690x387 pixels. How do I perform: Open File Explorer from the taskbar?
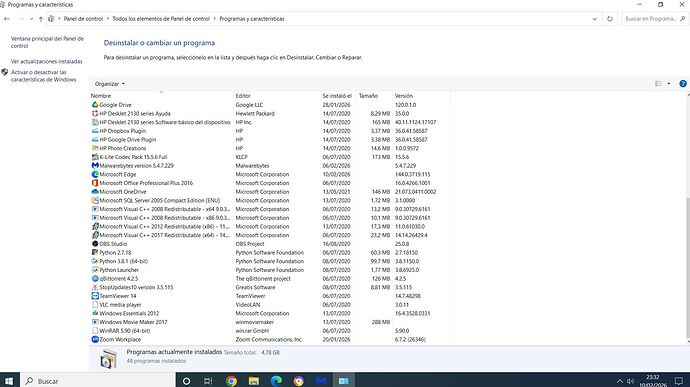coord(253,381)
